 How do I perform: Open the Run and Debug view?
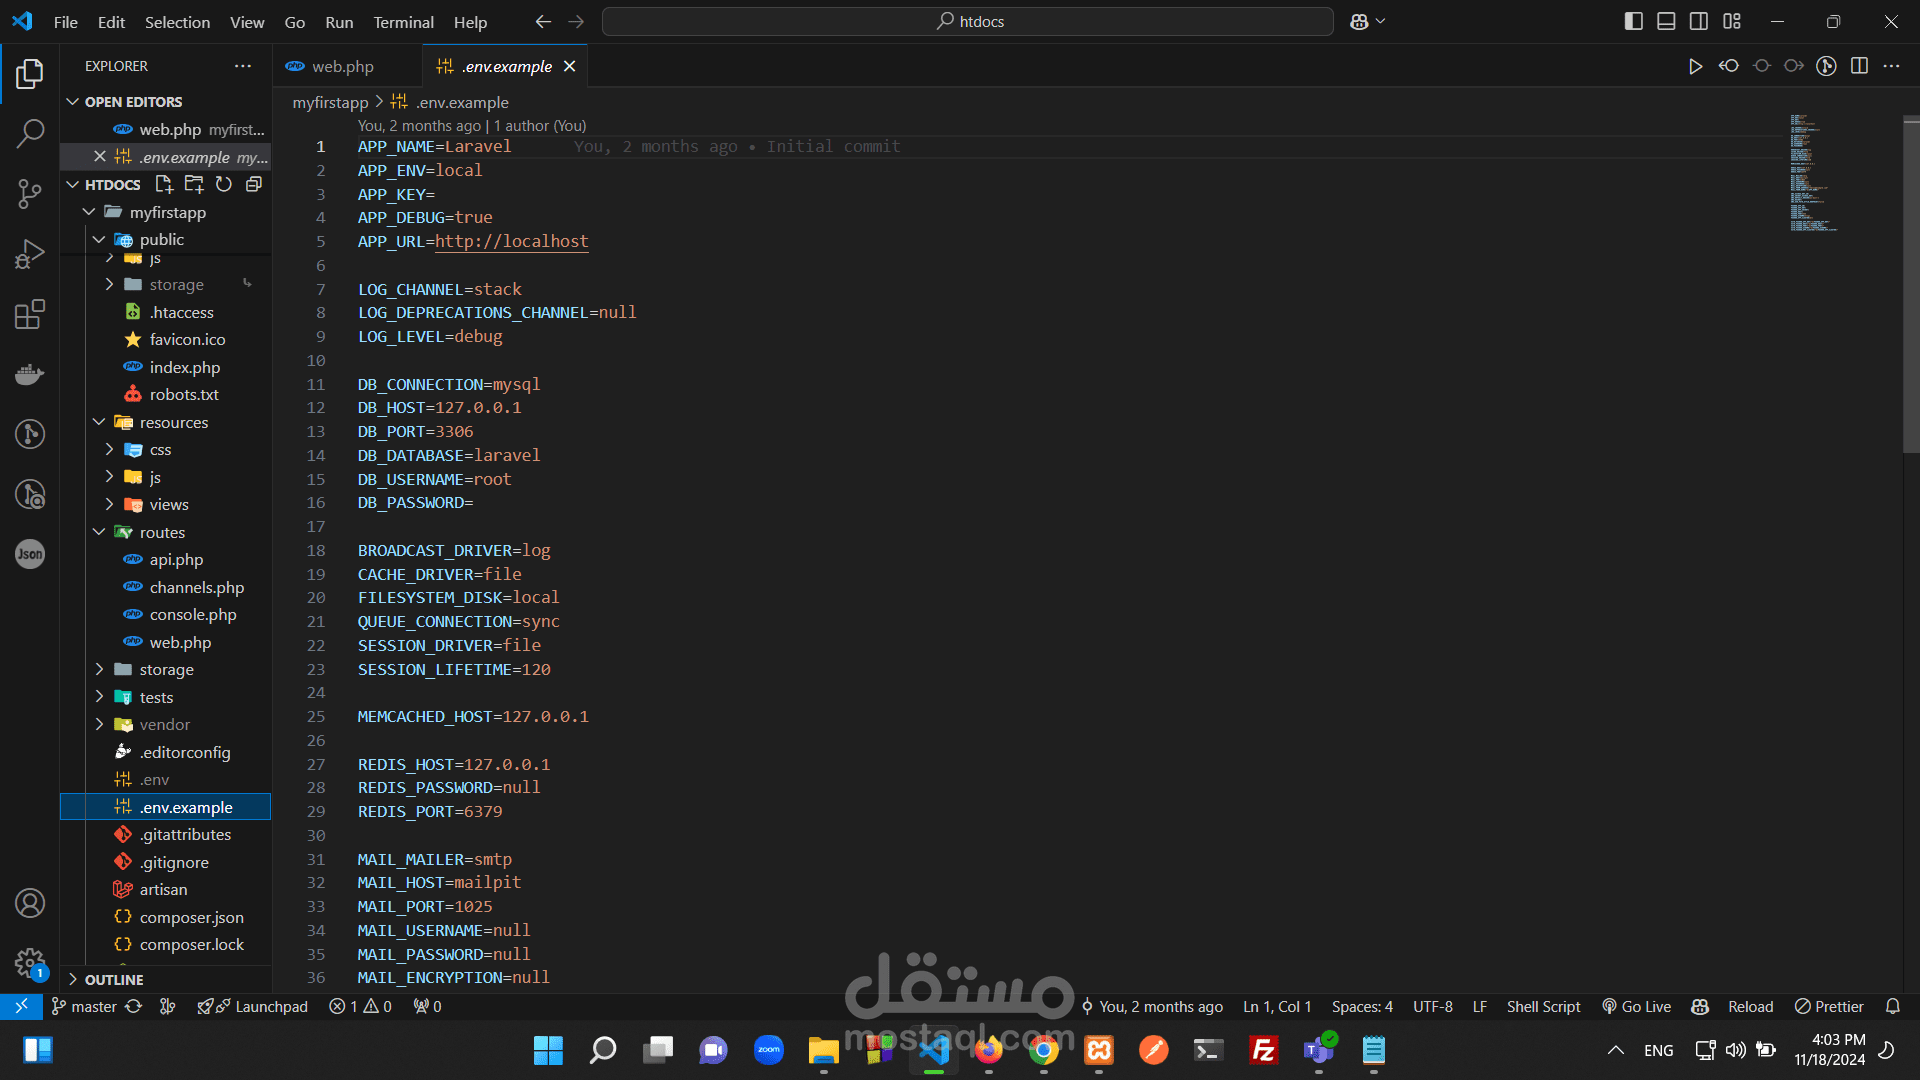30,254
